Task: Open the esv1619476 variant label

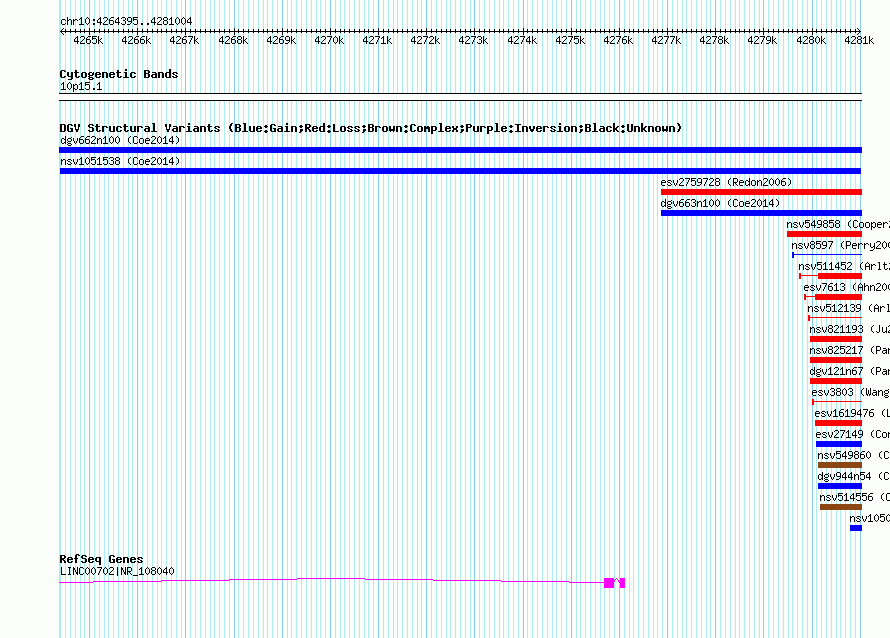Action: click(851, 413)
